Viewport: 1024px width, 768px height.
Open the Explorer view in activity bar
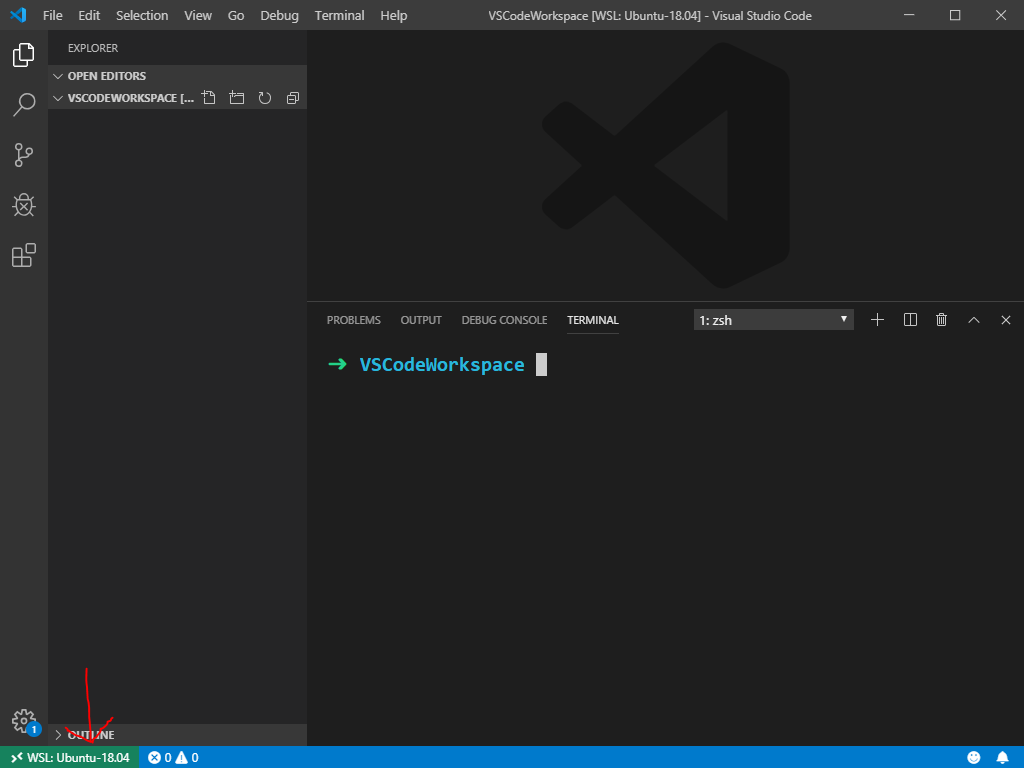click(x=24, y=55)
